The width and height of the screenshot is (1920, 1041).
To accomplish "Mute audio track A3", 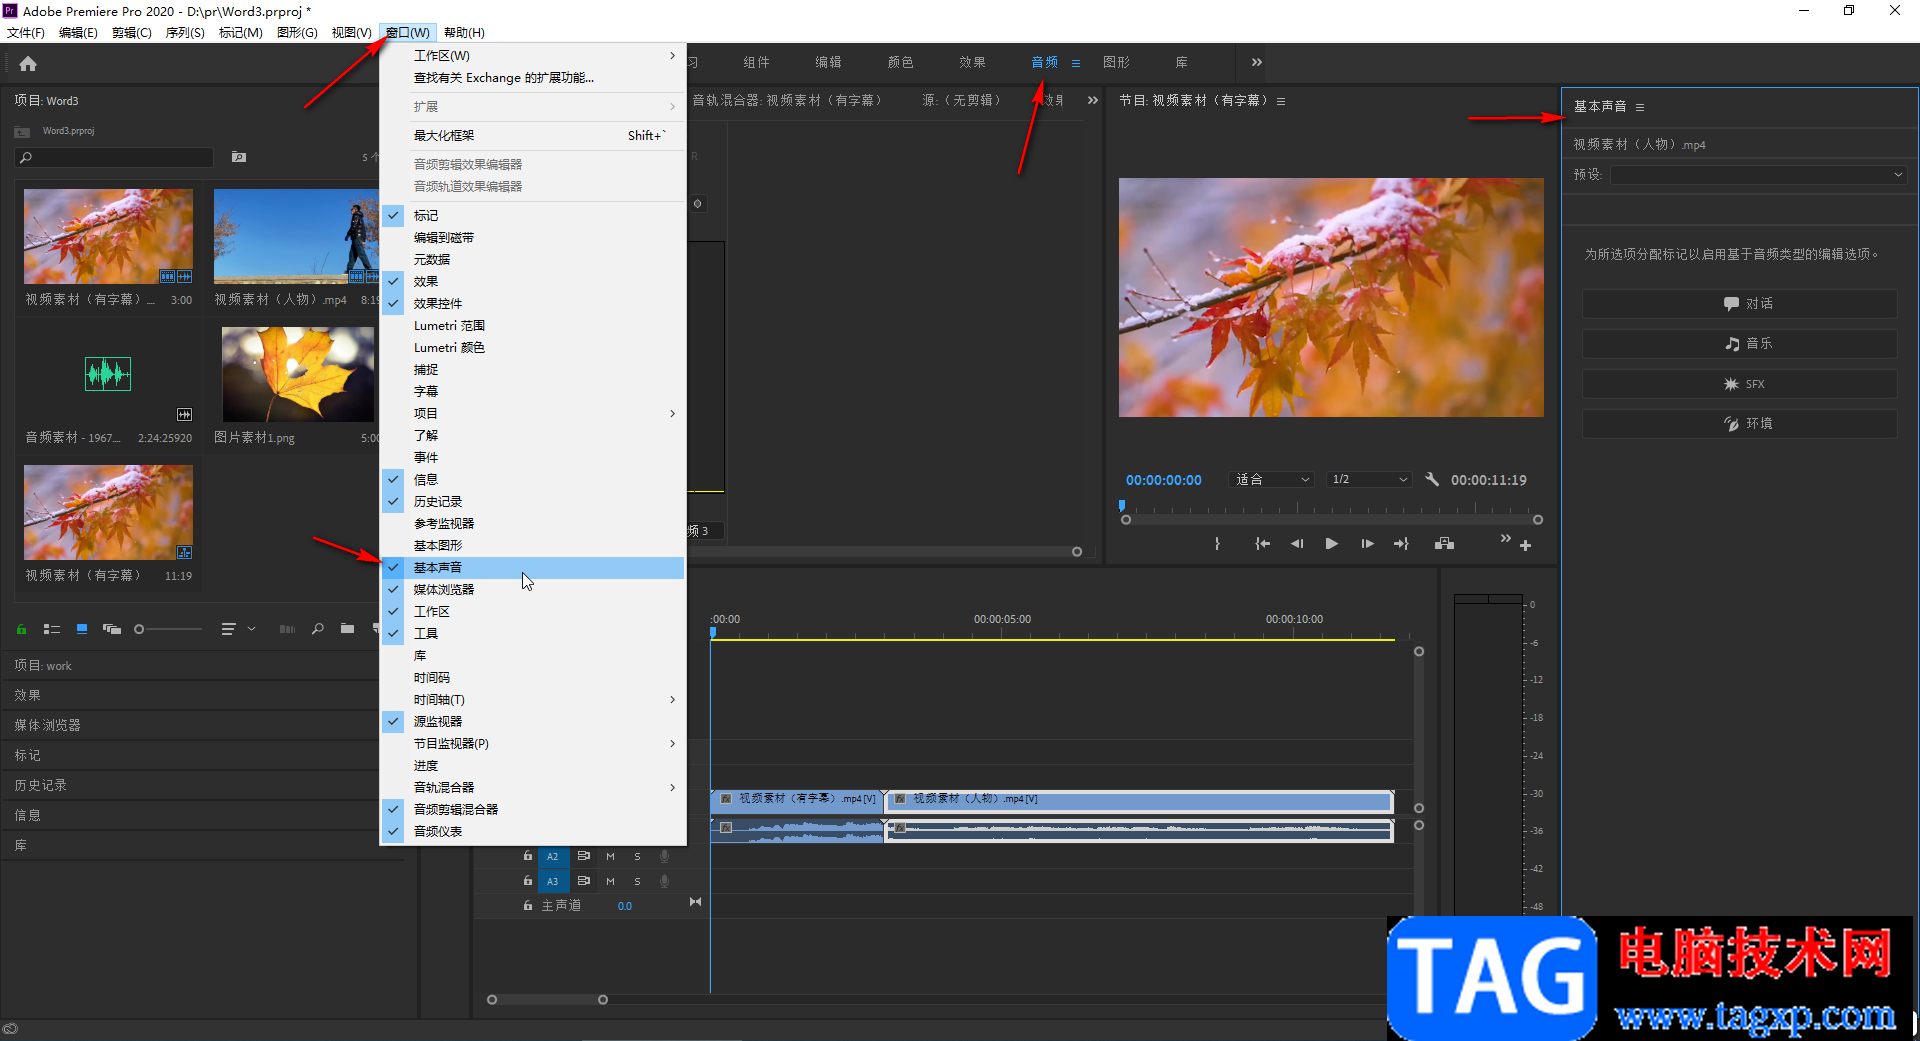I will tap(610, 881).
